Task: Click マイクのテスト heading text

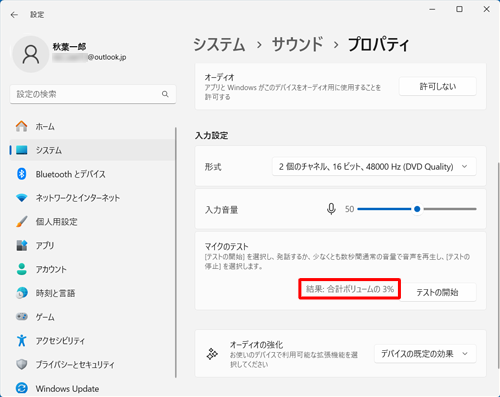Action: (x=226, y=246)
